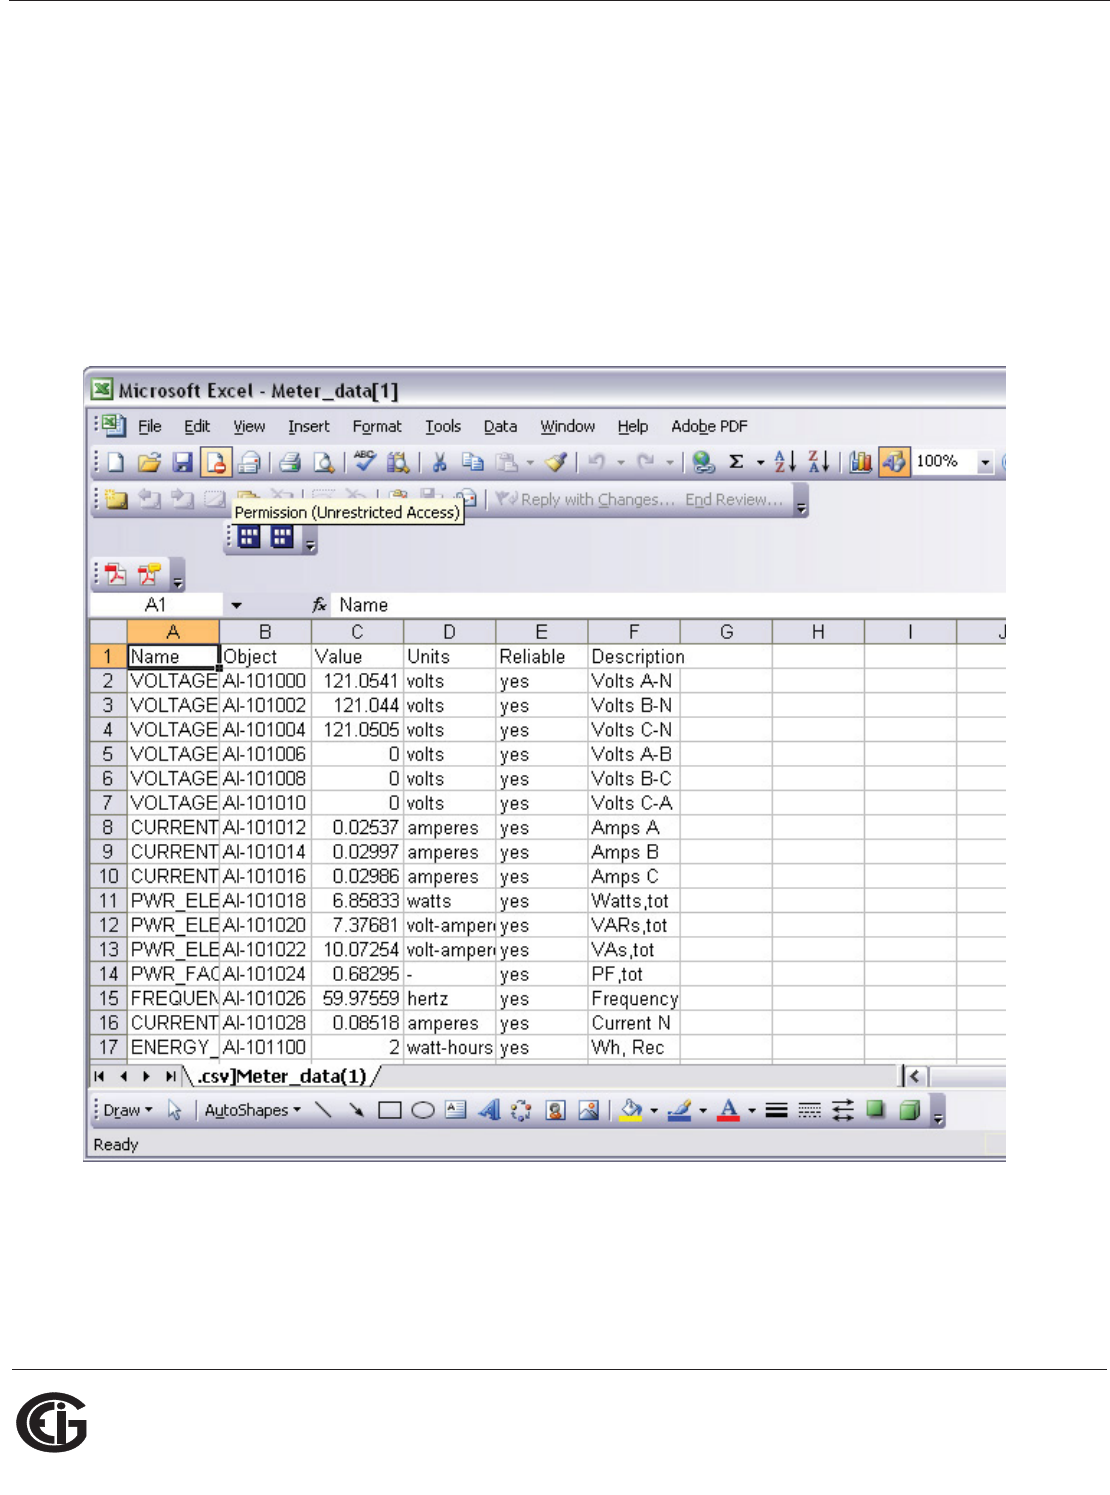The width and height of the screenshot is (1110, 1495).
Task: Click the AutoSum sigma icon
Action: (736, 462)
